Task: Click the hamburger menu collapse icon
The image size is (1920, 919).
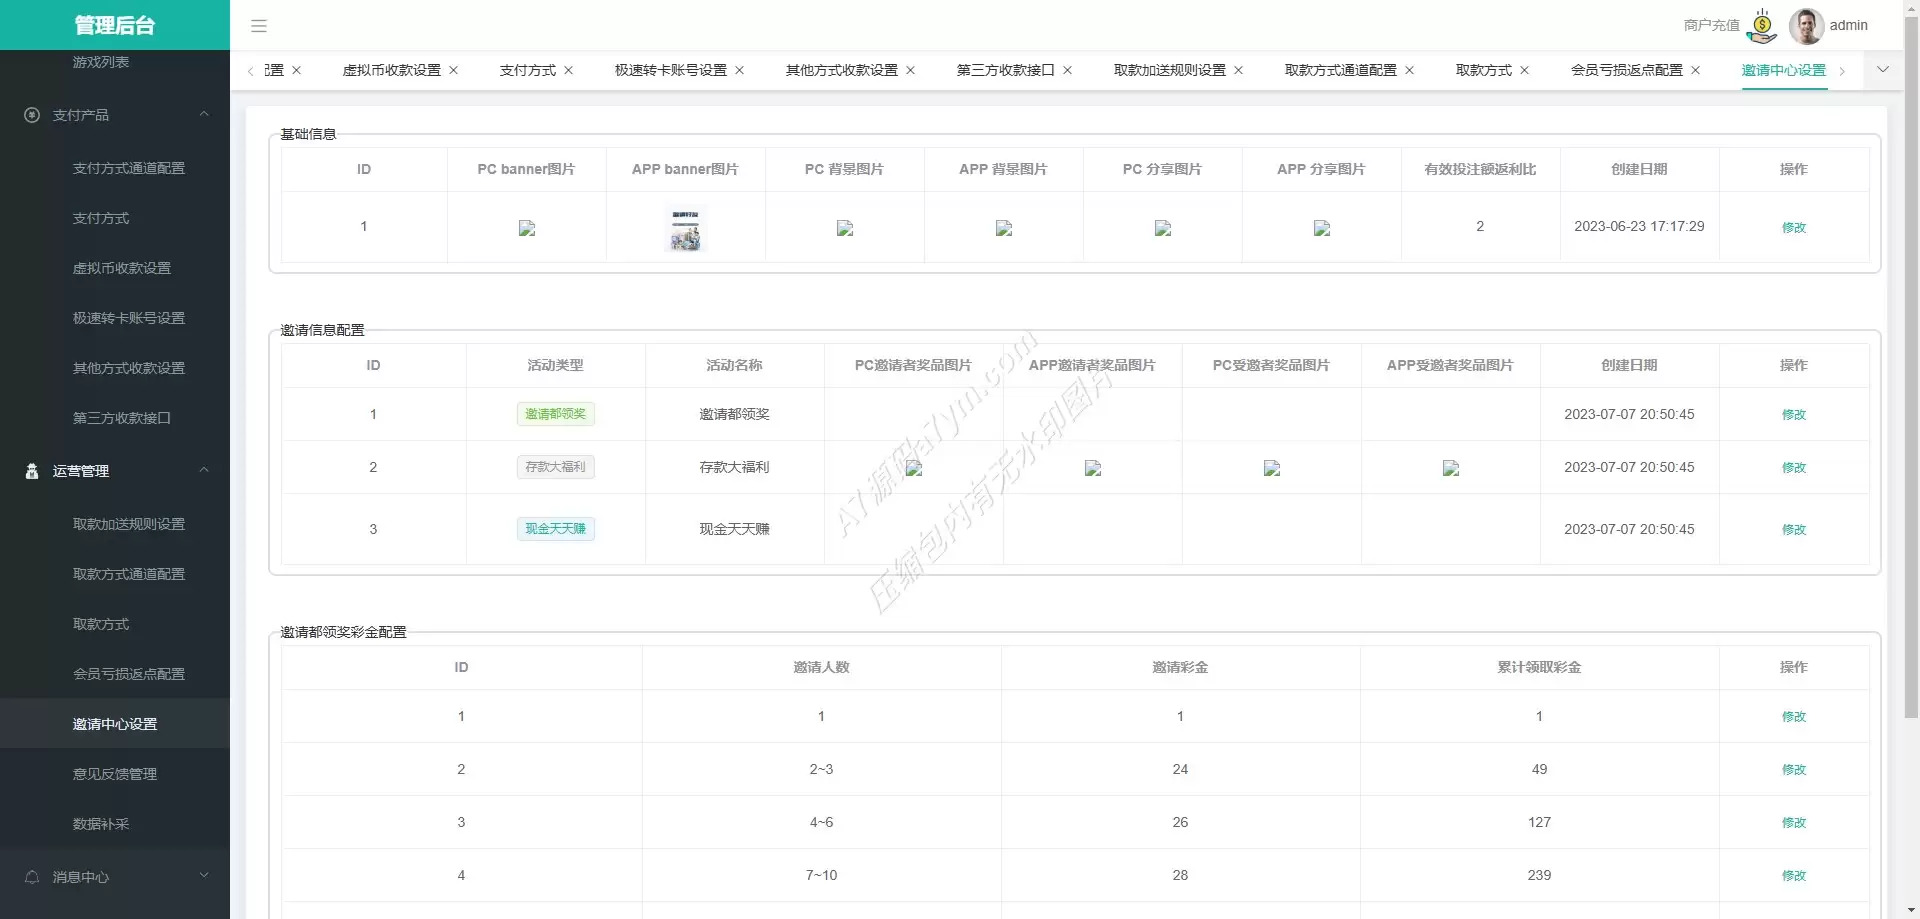Action: (259, 26)
